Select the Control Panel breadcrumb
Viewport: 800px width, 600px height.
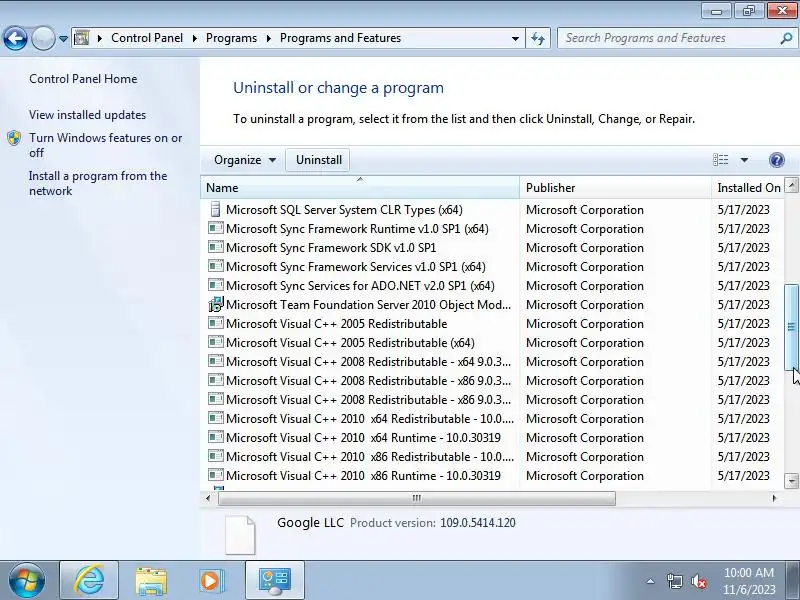pos(147,38)
